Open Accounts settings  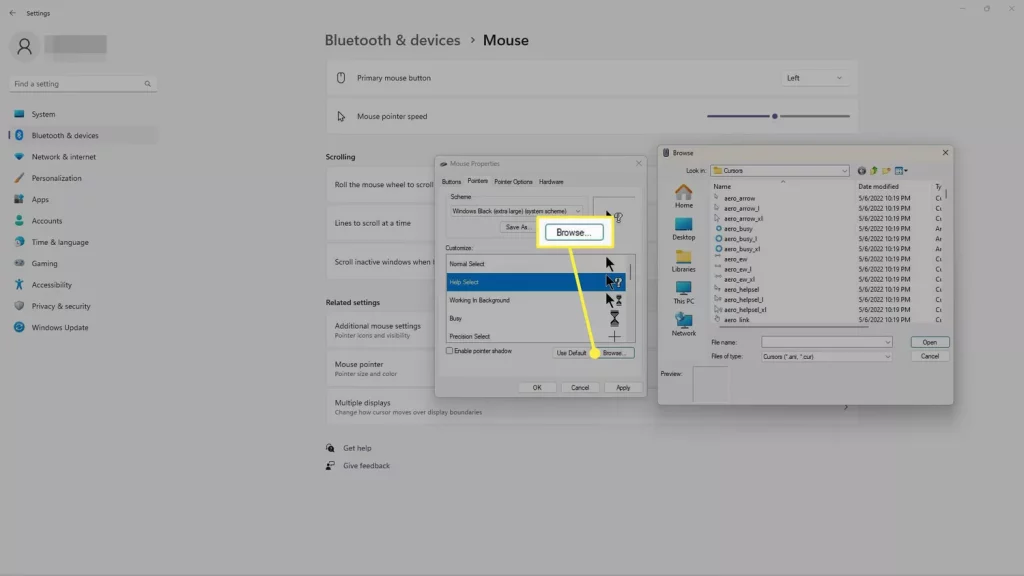pos(82,221)
